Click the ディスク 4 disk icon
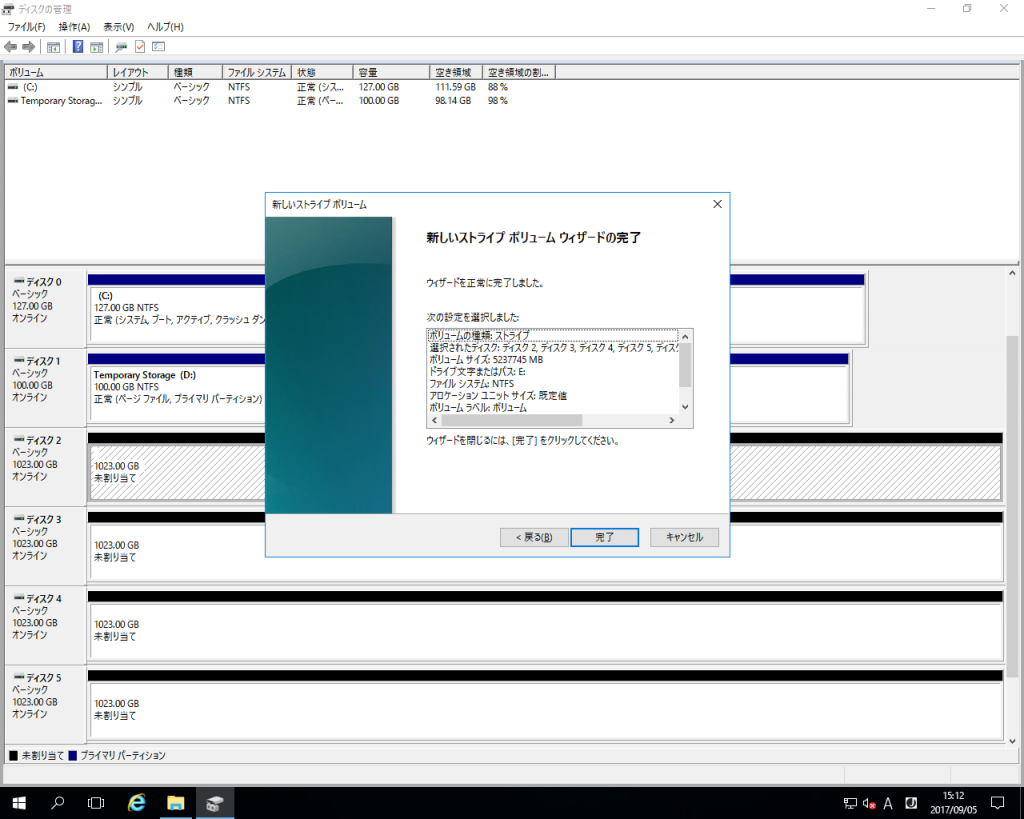This screenshot has width=1024, height=819. [x=19, y=598]
